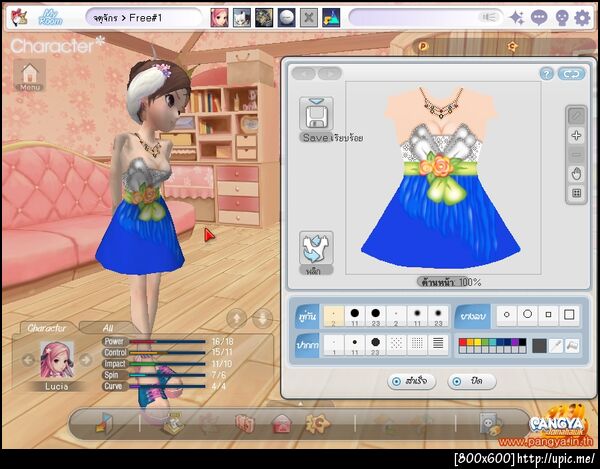Select the sparse dot pattern pen
Image resolution: width=600 pixels, height=469 pixels.
[396, 345]
